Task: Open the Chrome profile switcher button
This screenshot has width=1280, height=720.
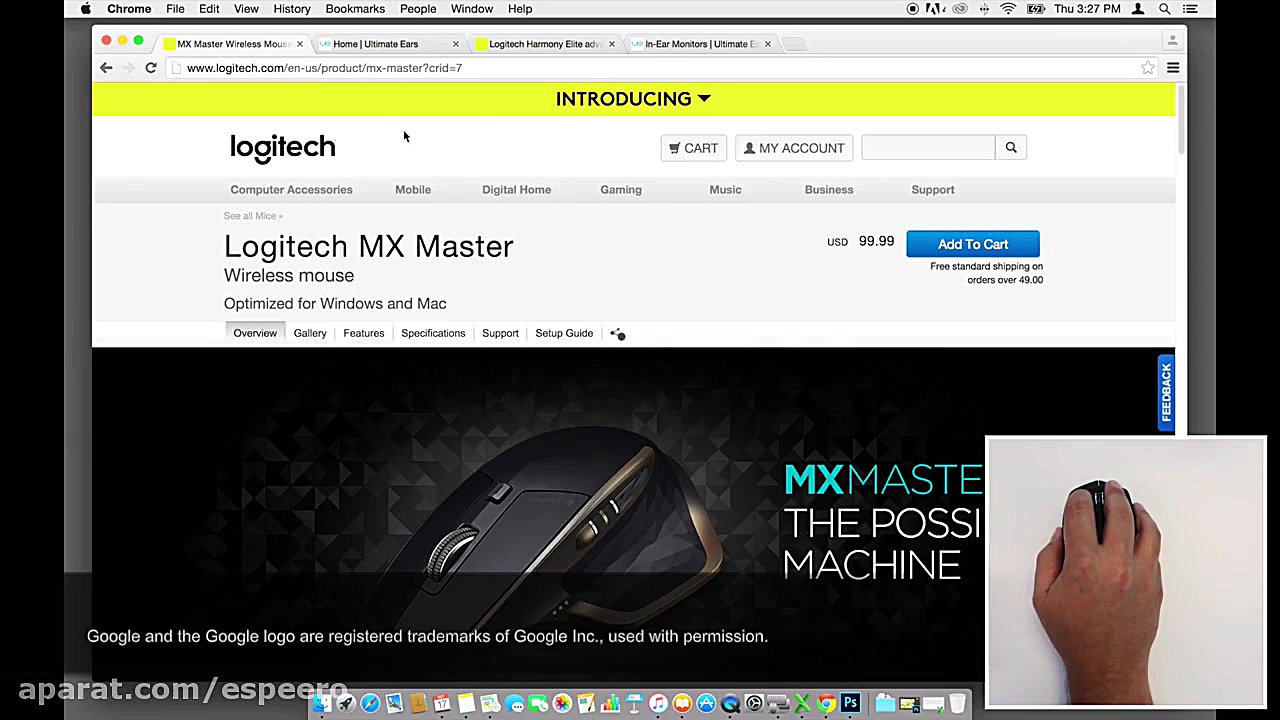Action: pyautogui.click(x=1172, y=41)
